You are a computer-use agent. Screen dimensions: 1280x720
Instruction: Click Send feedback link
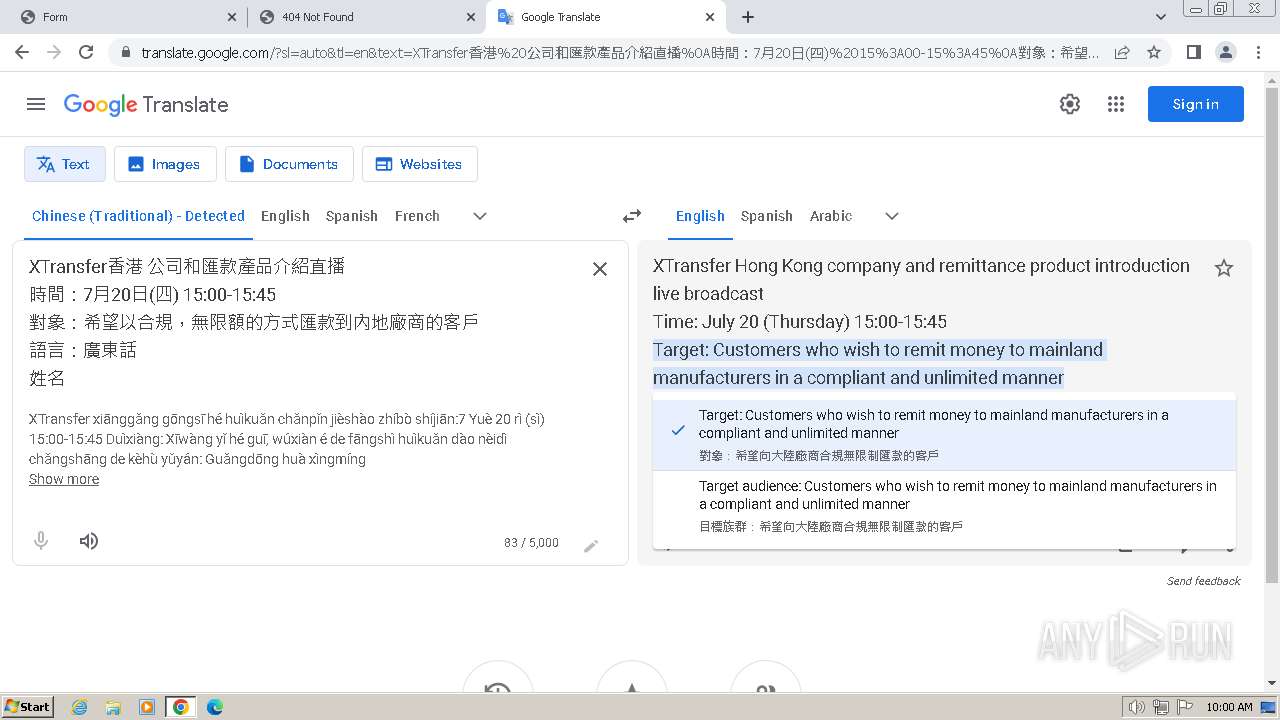1204,581
